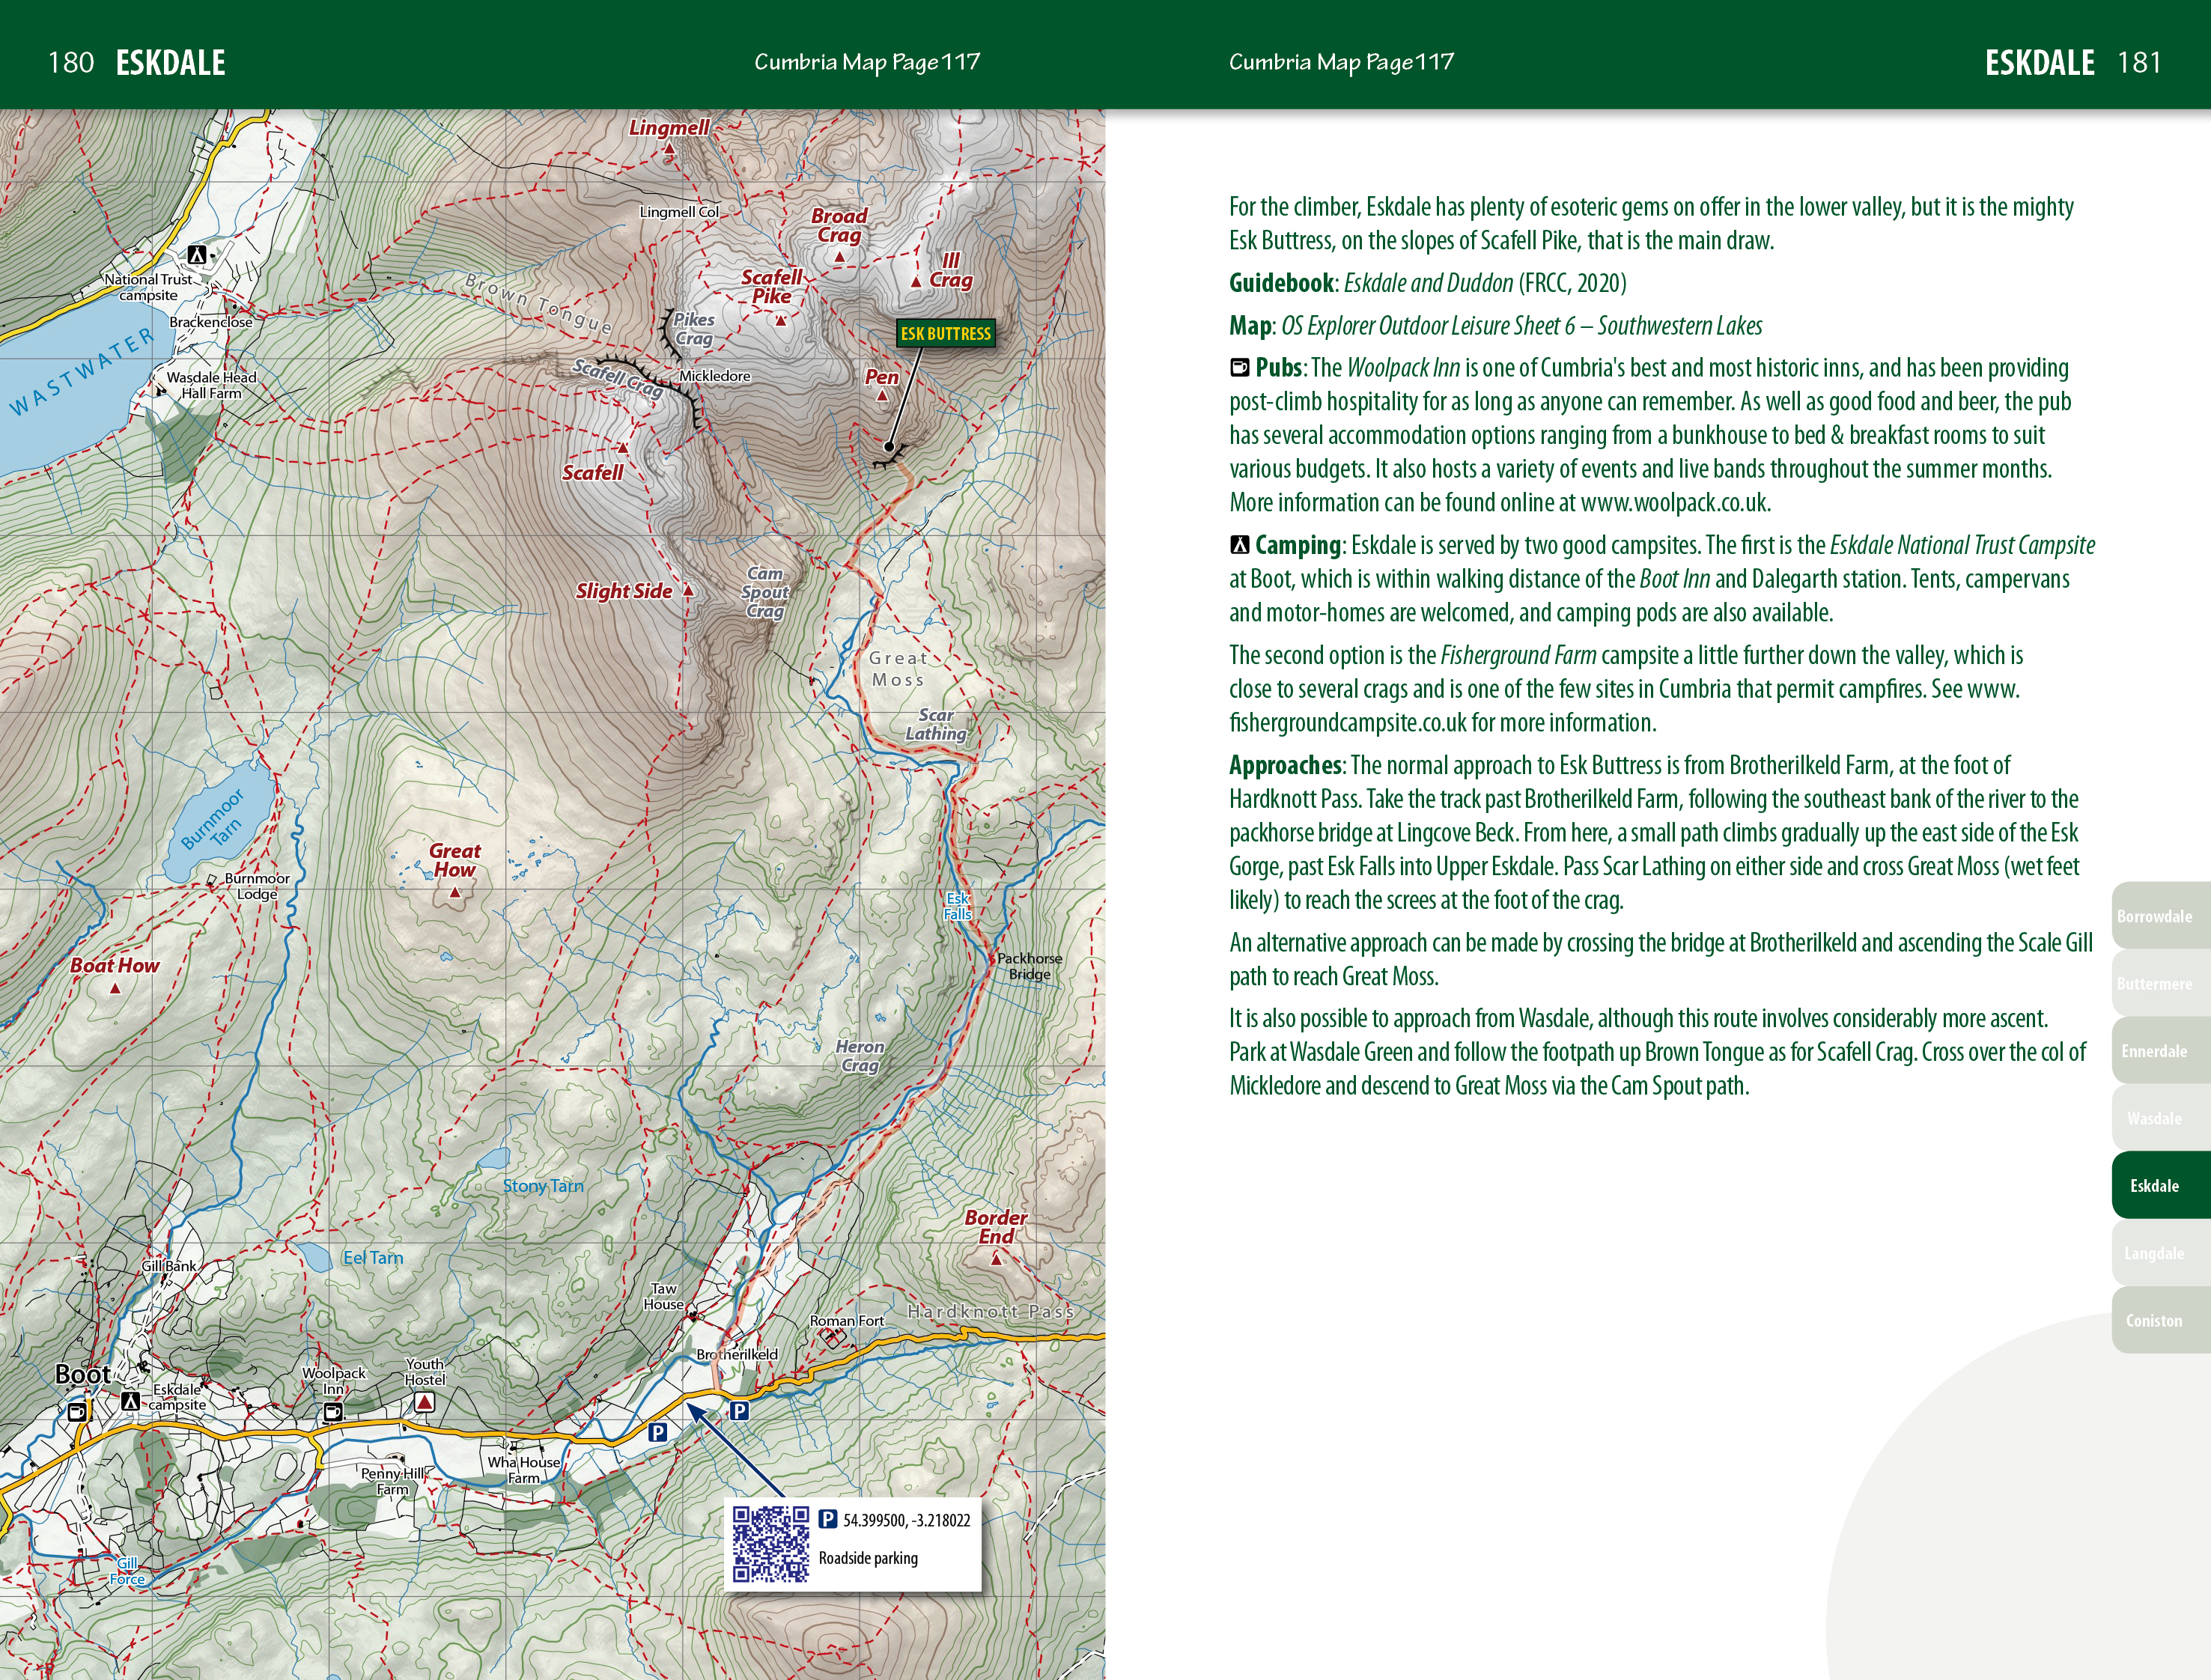Click the 'Roadside parking' caption text

point(868,1558)
